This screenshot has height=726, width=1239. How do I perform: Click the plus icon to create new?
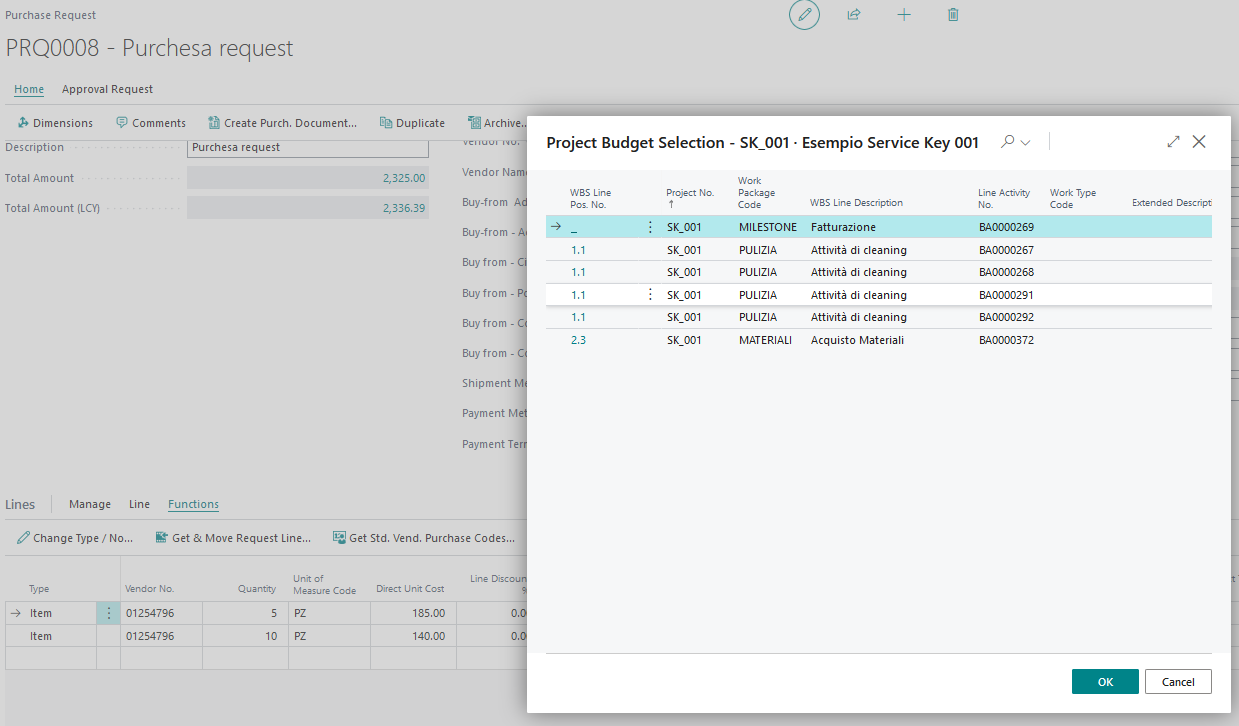coord(904,15)
